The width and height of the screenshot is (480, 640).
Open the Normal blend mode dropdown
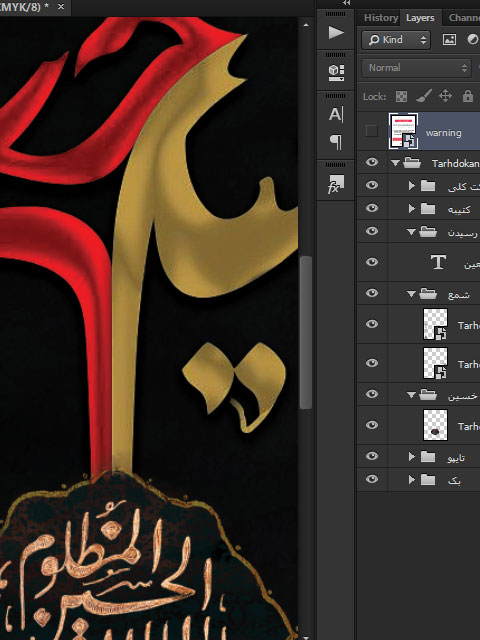[416, 68]
